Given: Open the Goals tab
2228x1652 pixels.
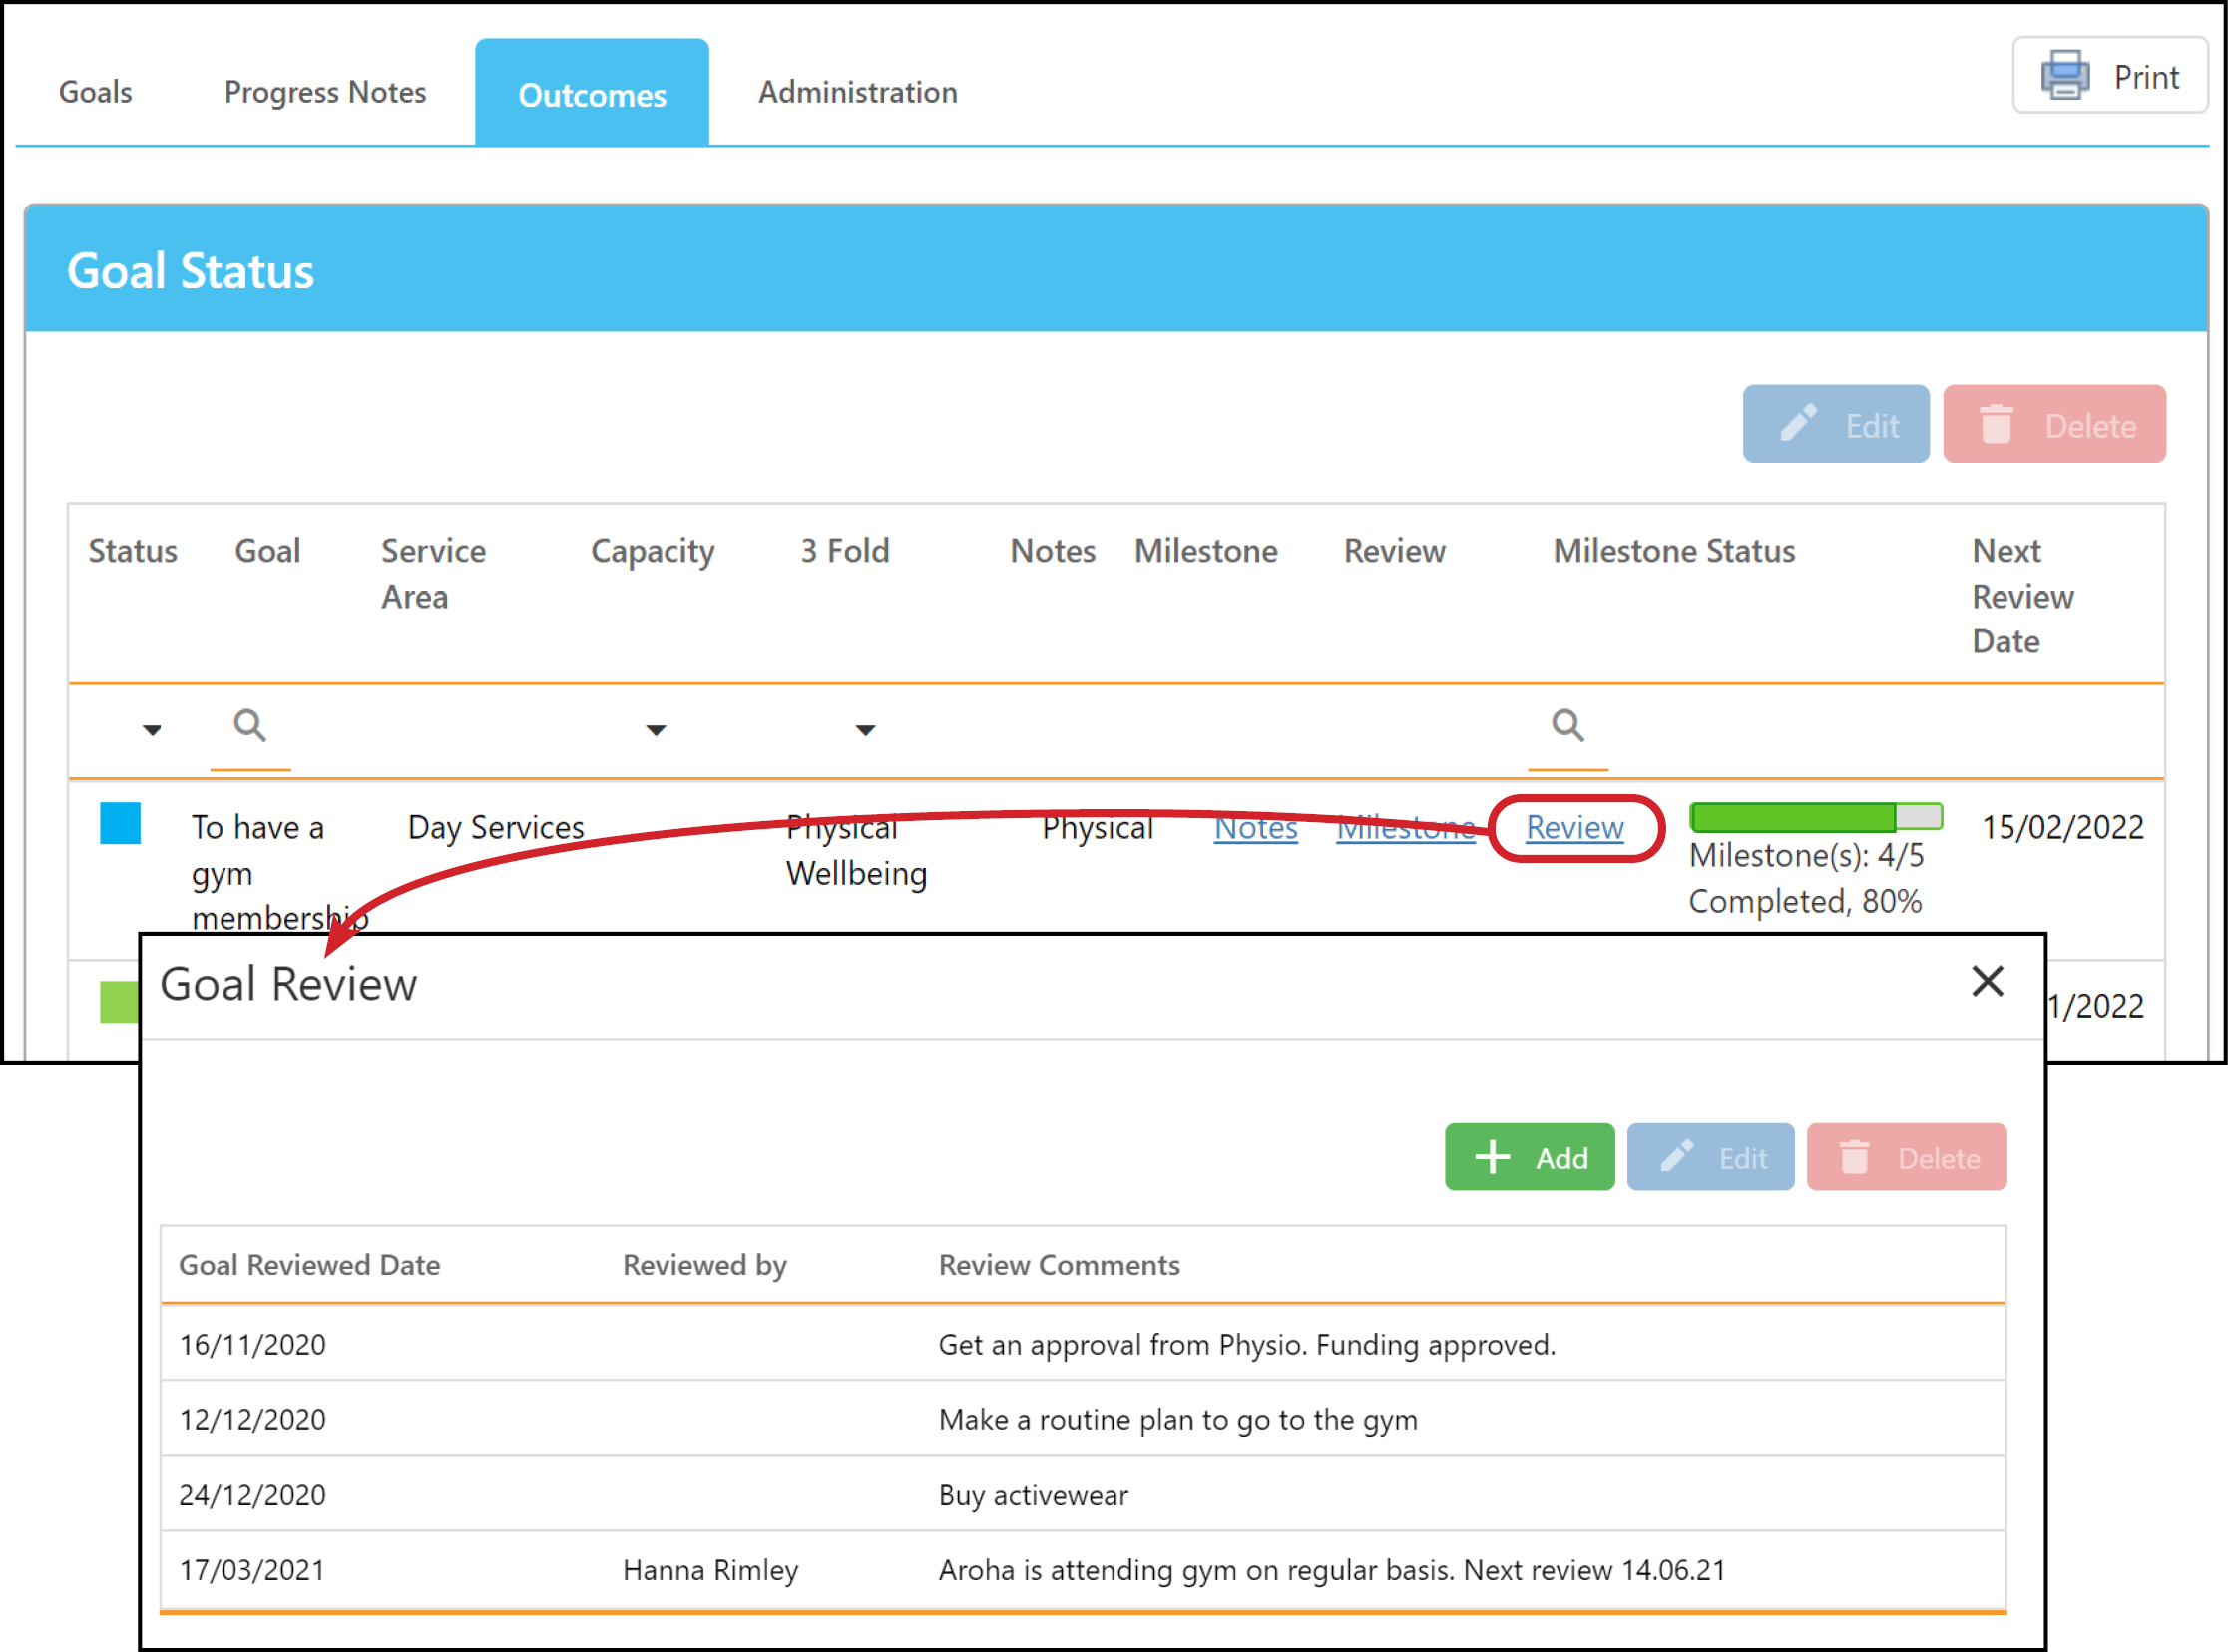Looking at the screenshot, I should click(x=95, y=92).
